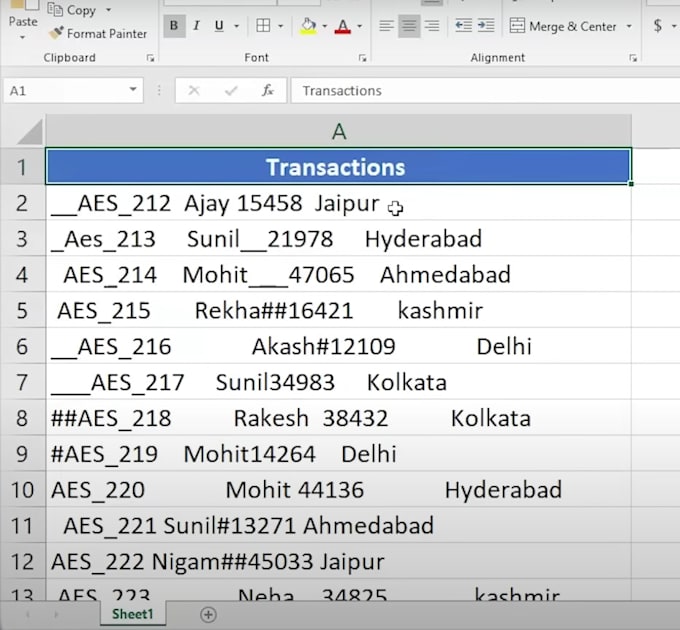Click the formula bar showing Transactions
The image size is (680, 630).
[x=485, y=91]
